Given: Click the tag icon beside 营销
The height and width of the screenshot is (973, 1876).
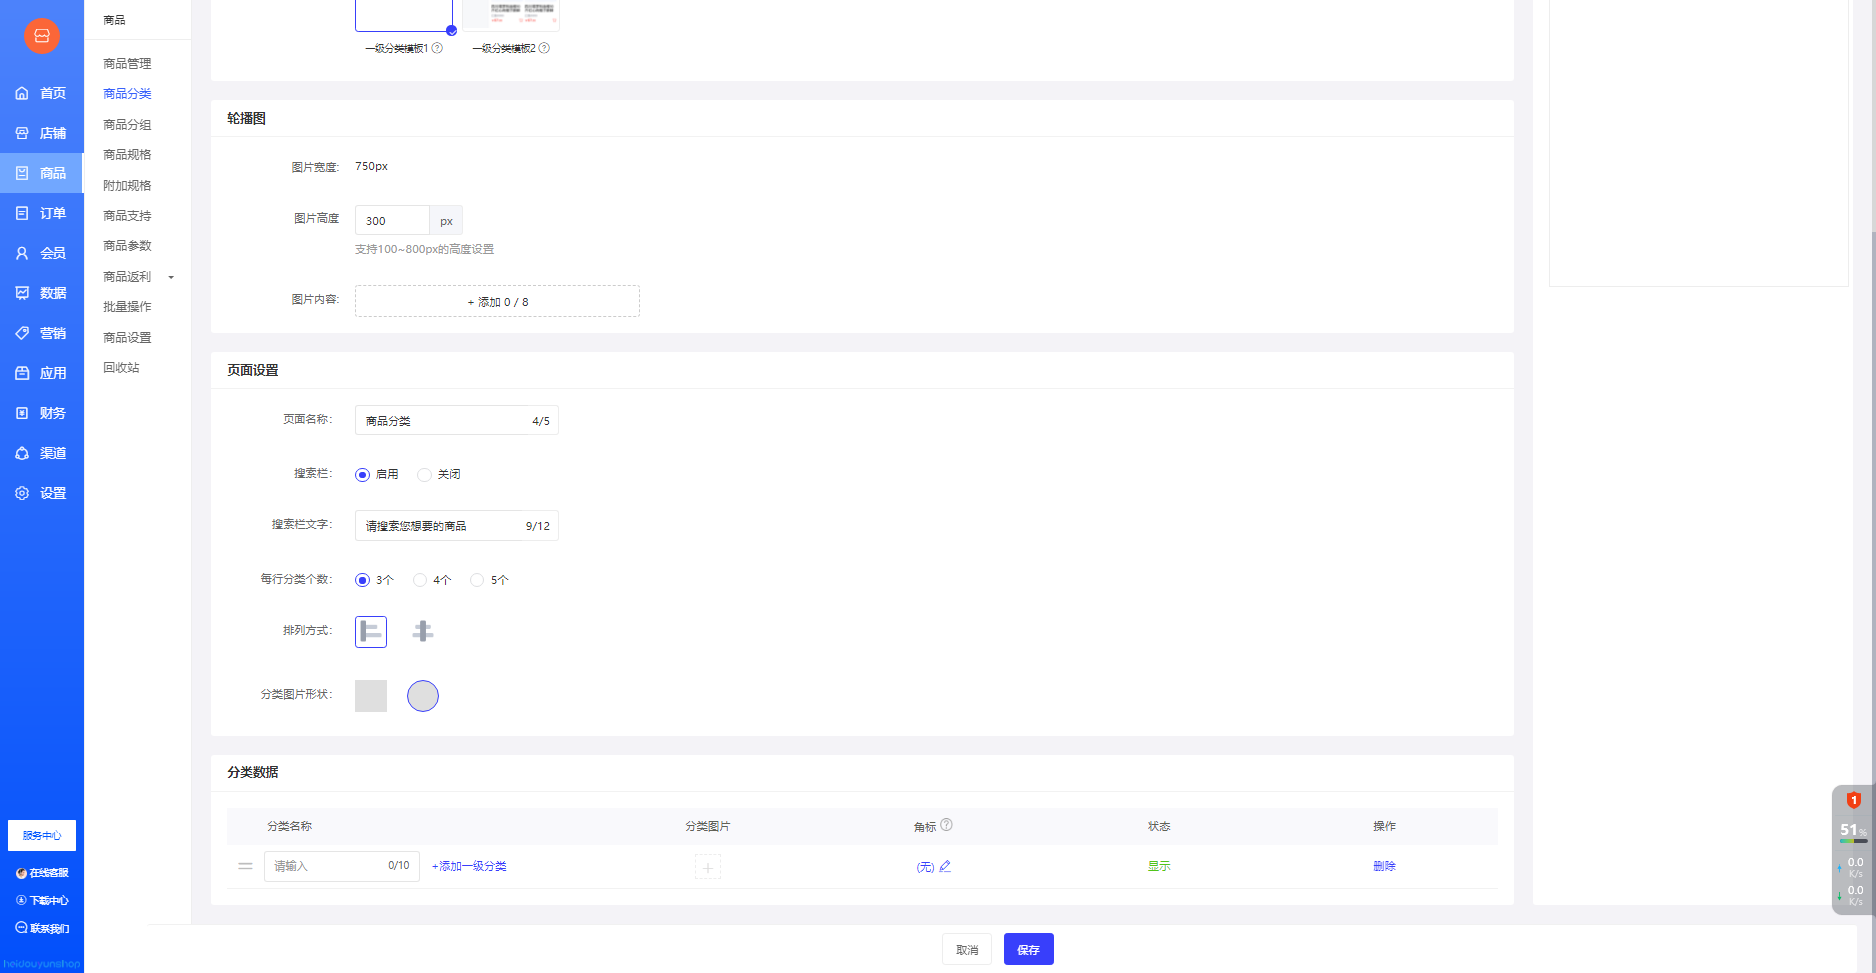Looking at the screenshot, I should [22, 333].
